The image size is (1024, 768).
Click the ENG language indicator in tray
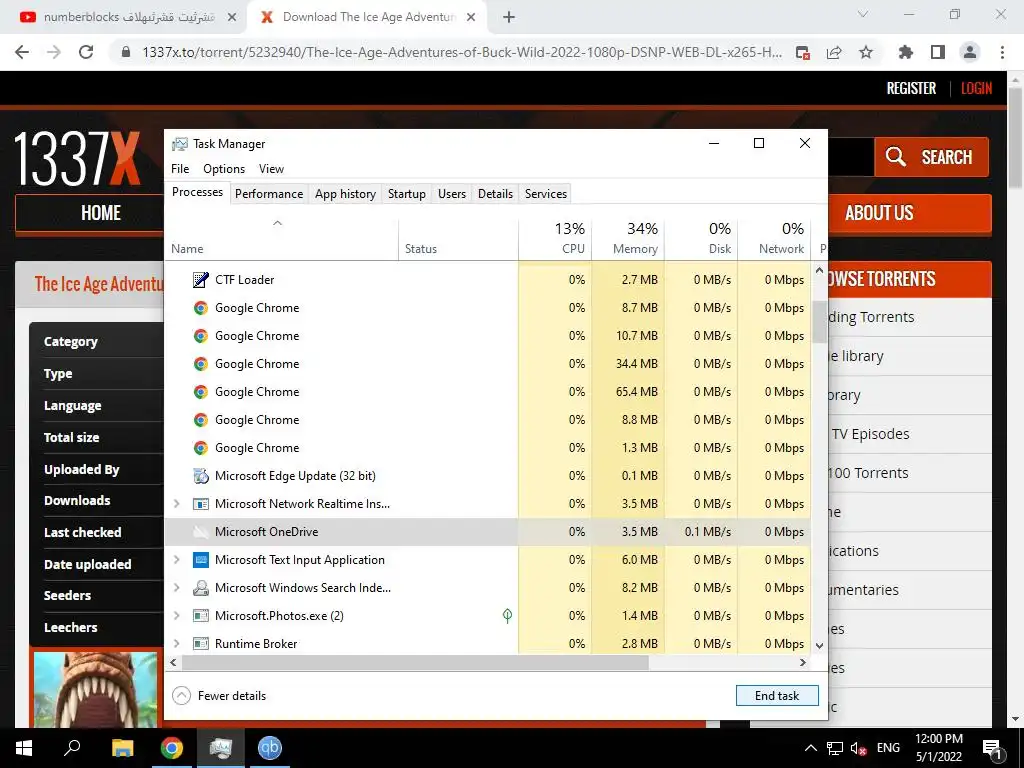pos(888,748)
